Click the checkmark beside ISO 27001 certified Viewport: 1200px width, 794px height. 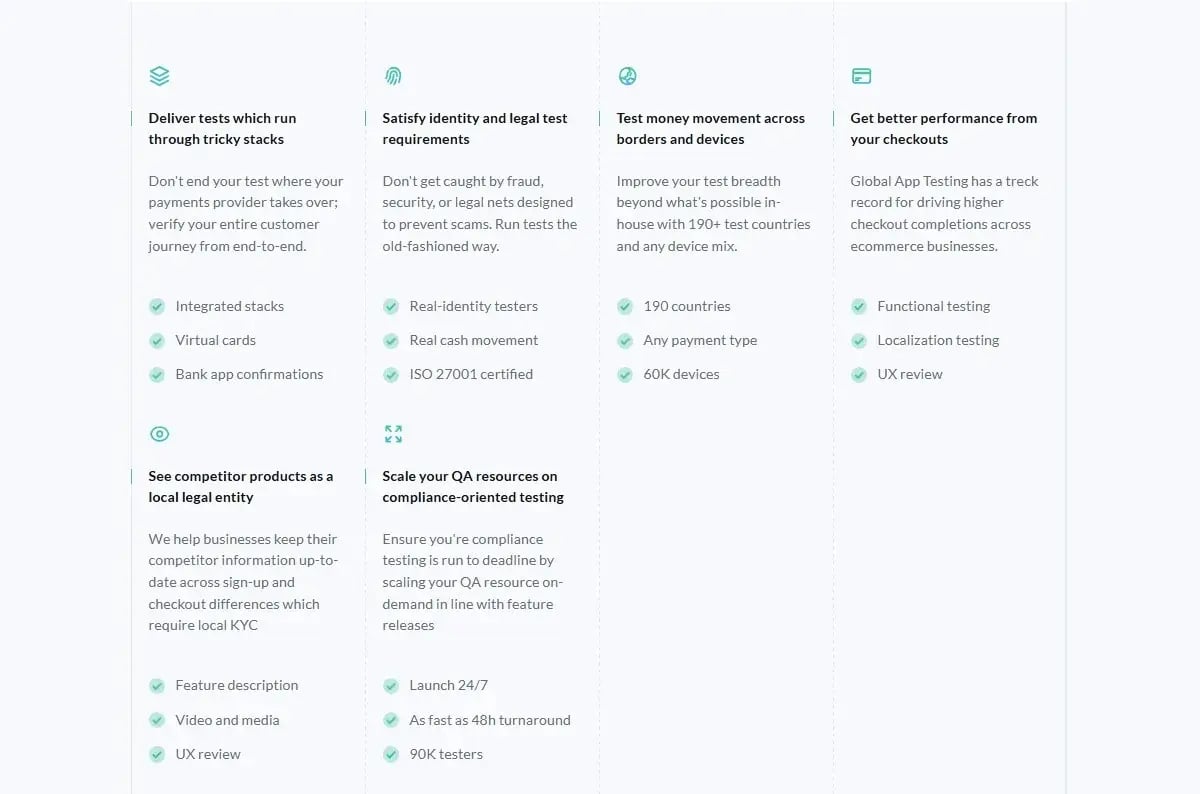point(391,375)
